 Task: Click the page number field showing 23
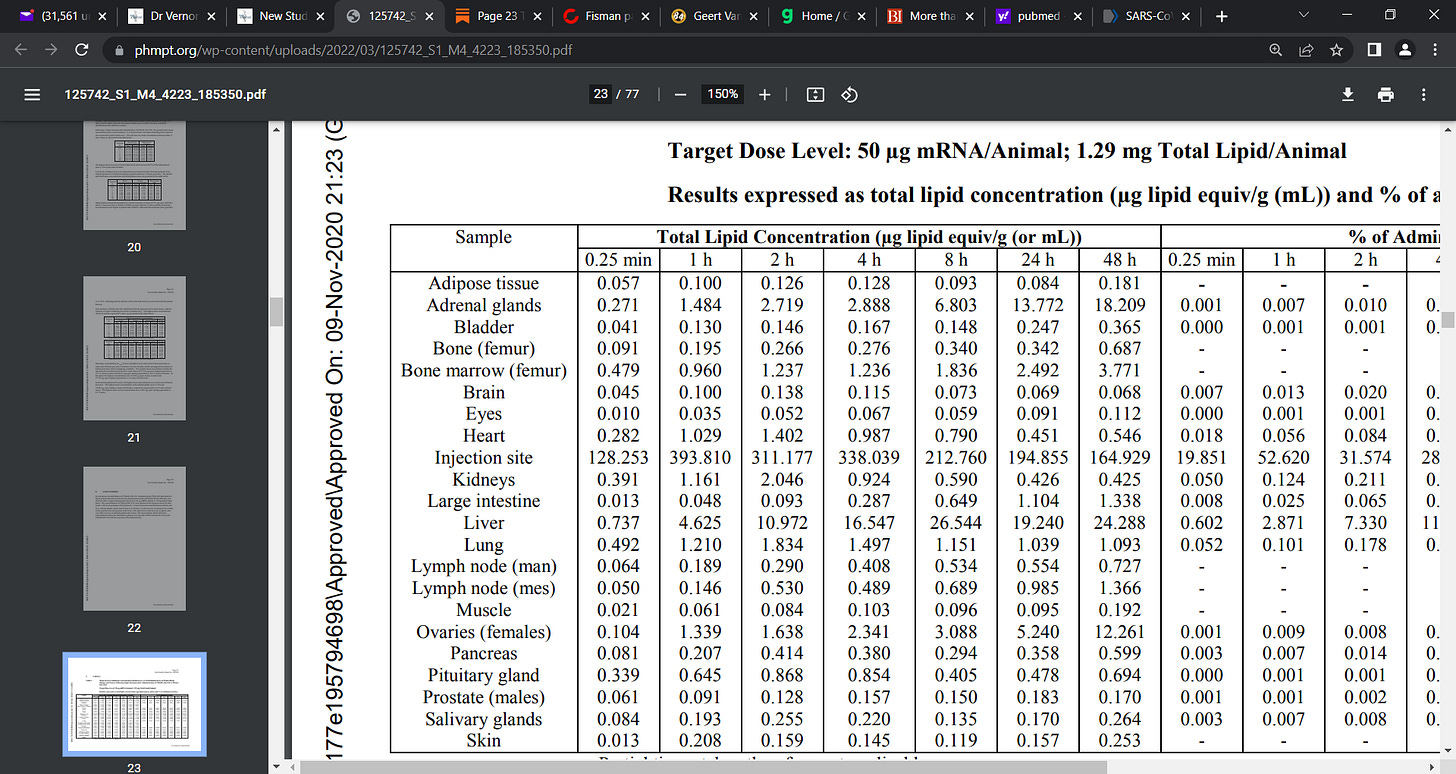point(600,94)
